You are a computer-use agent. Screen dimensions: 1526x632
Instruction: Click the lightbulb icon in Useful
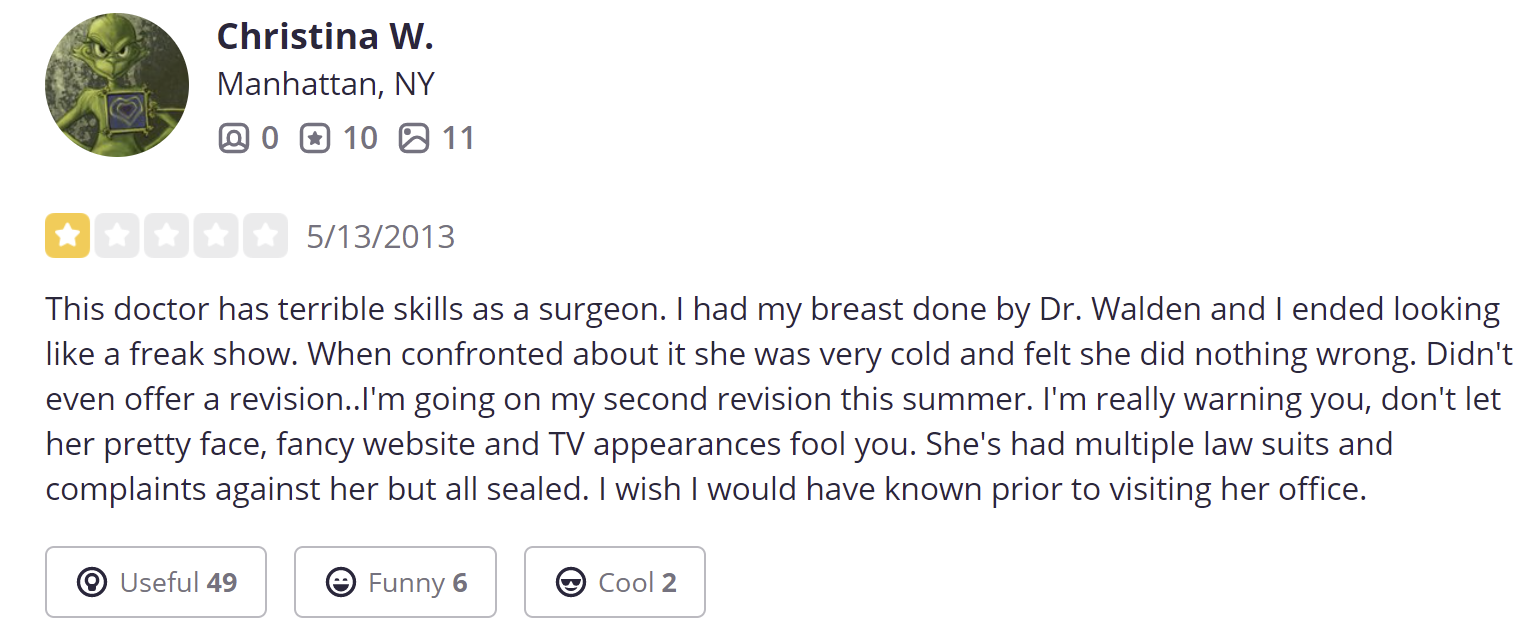click(92, 582)
